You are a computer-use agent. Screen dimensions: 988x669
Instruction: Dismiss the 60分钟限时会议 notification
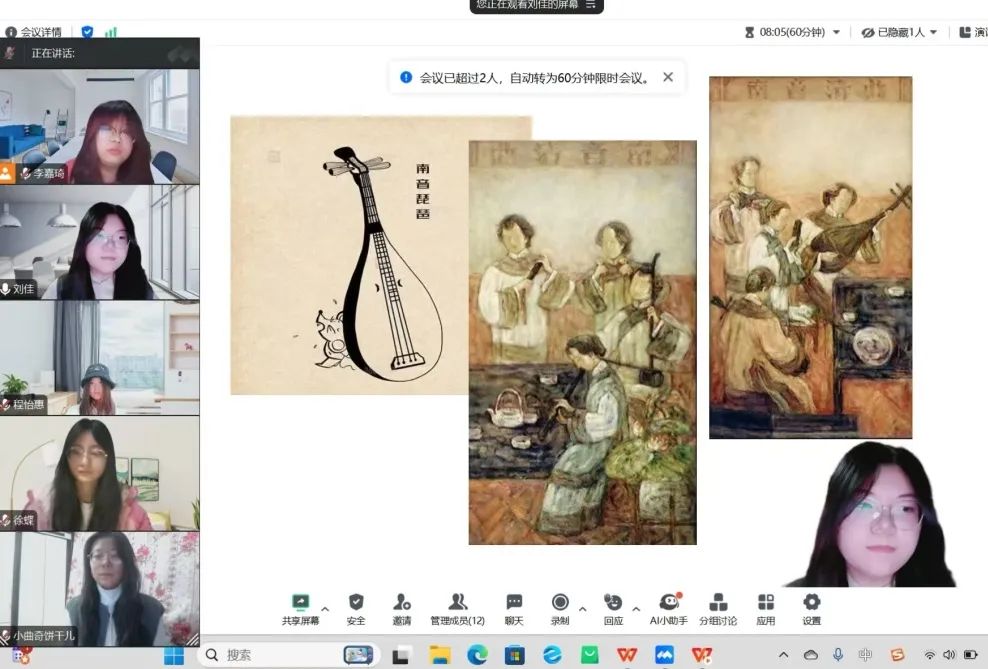point(668,77)
